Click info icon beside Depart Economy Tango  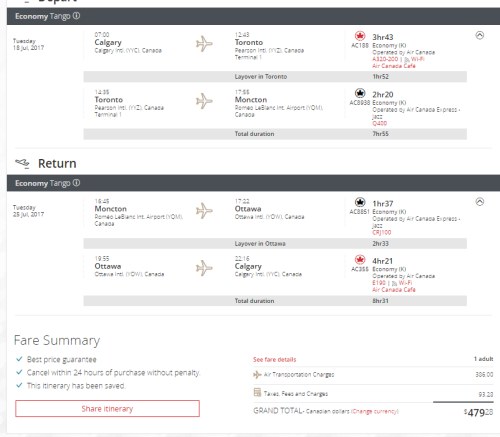tap(76, 16)
